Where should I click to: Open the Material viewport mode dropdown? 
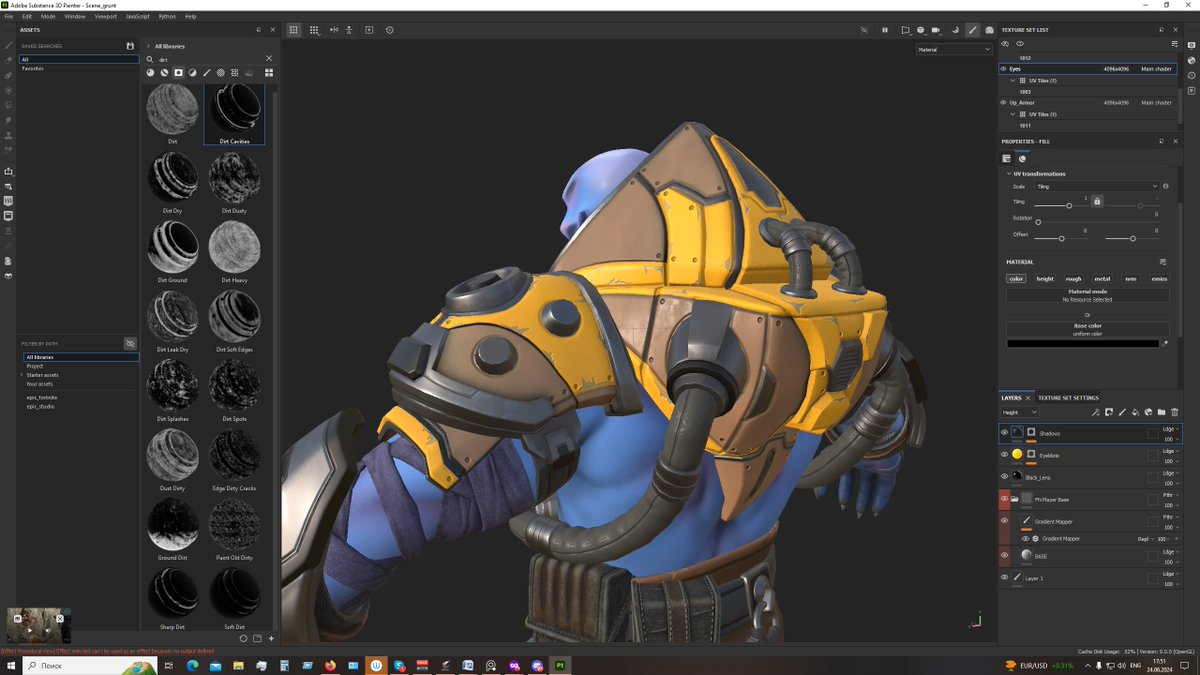954,49
